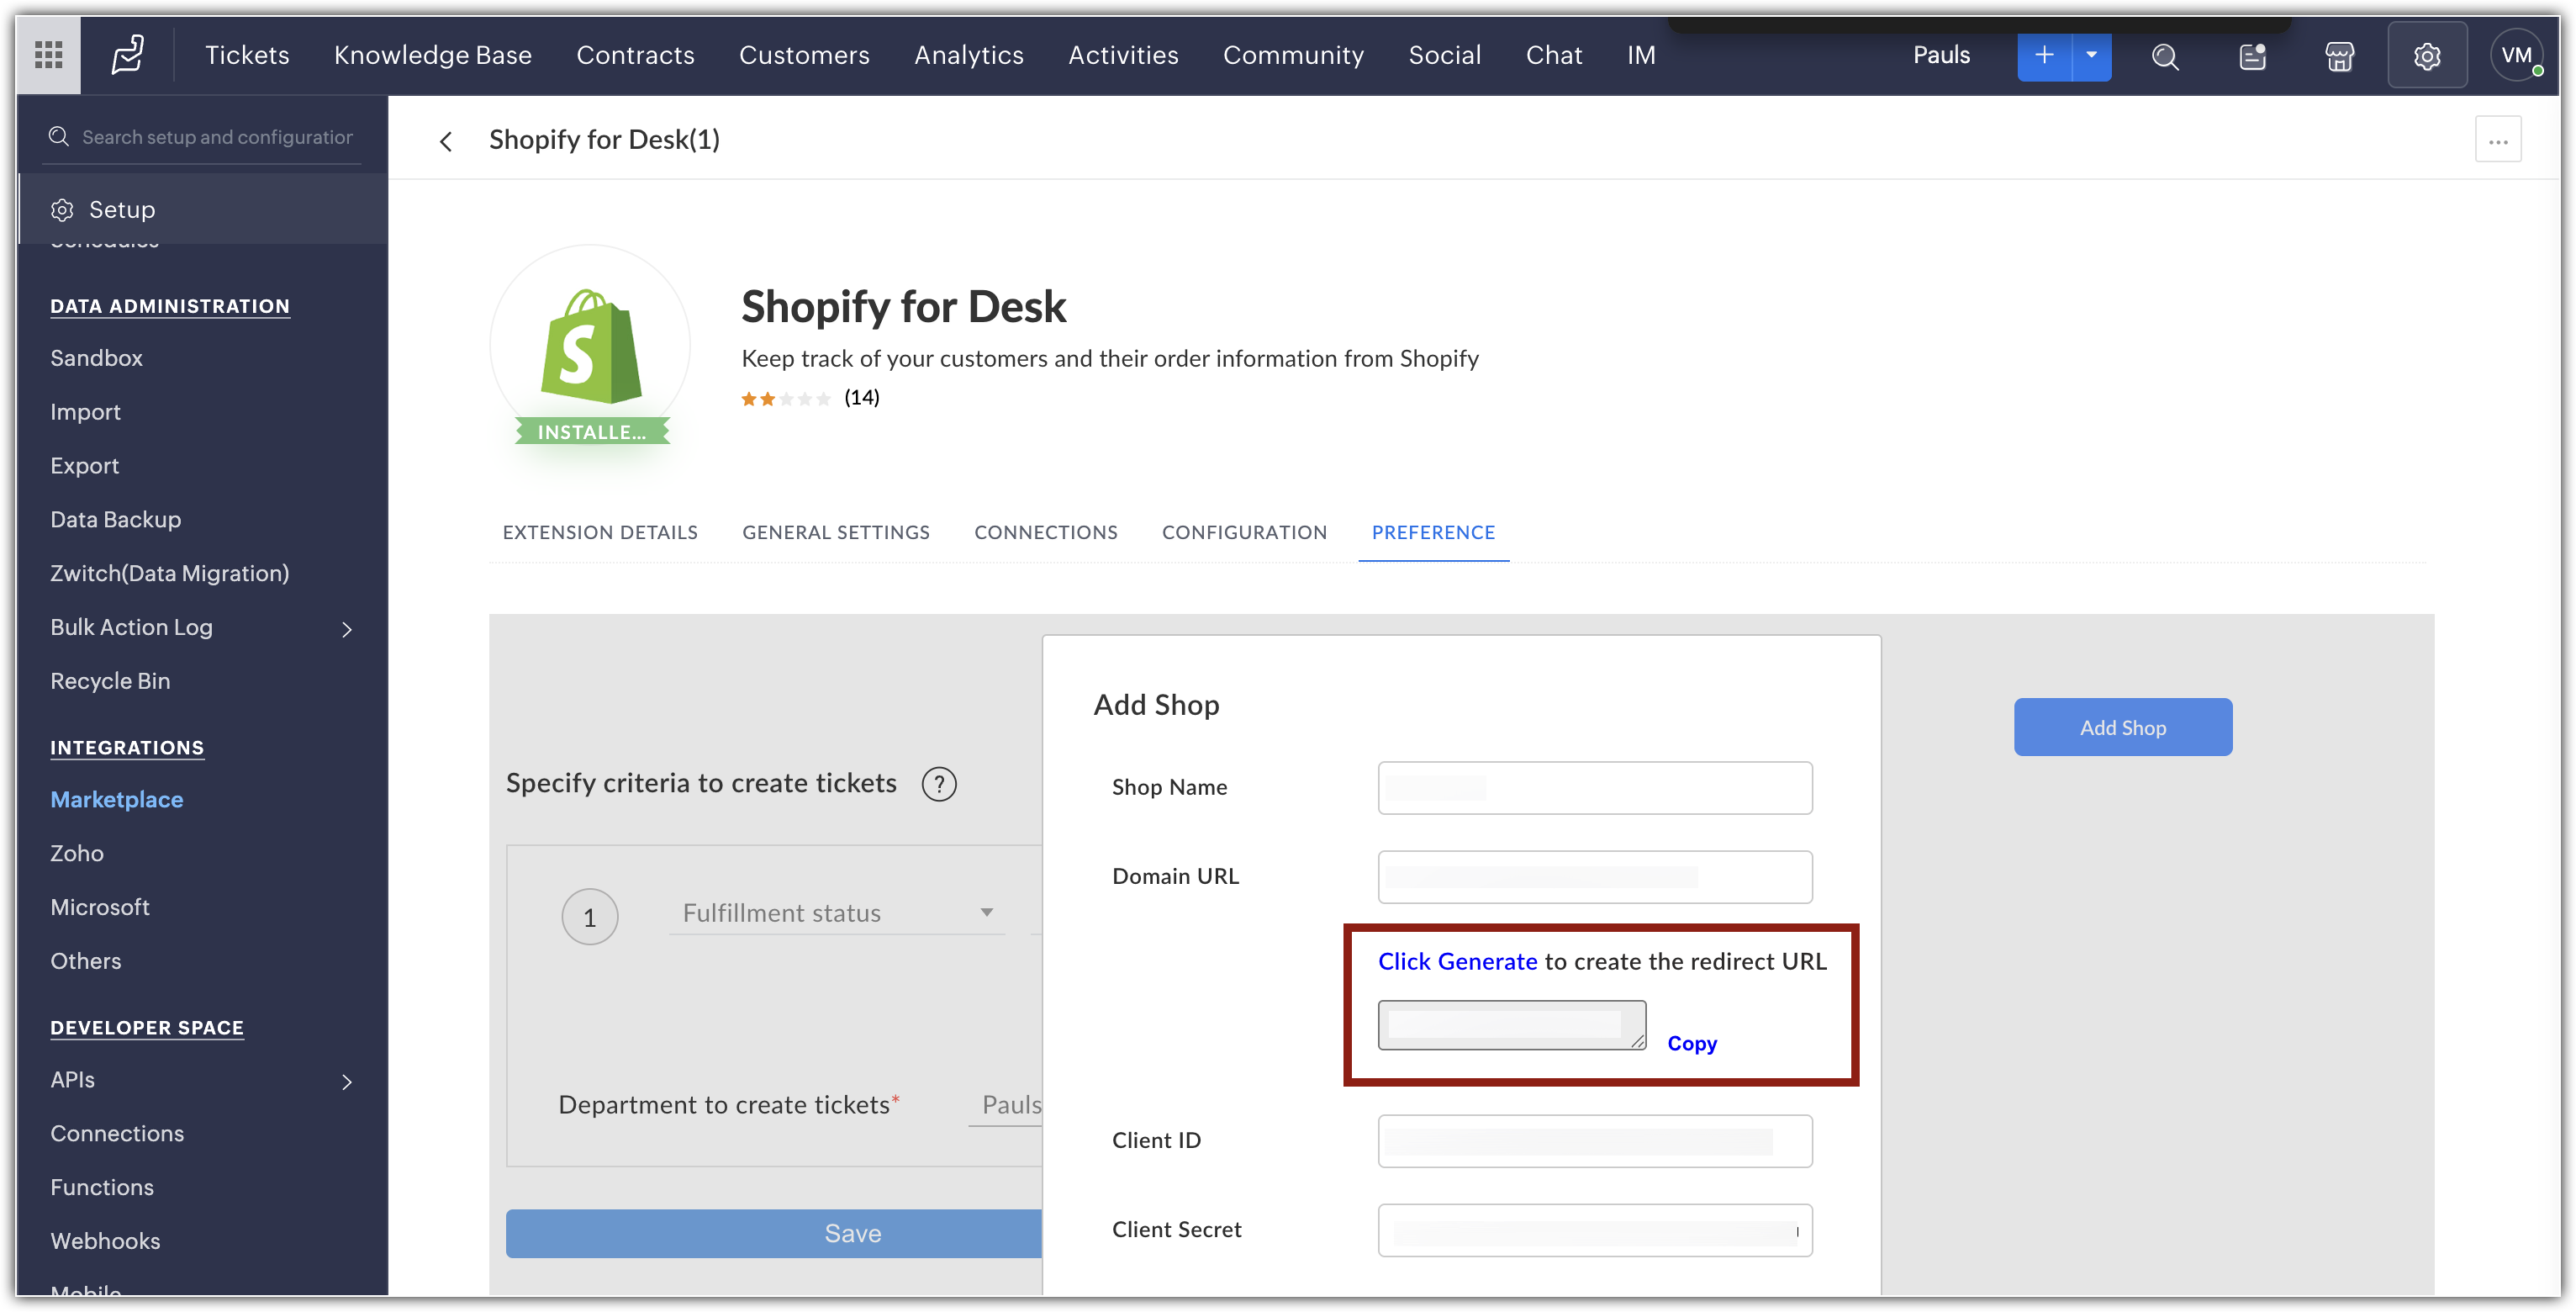Focus the setup search box

[218, 137]
